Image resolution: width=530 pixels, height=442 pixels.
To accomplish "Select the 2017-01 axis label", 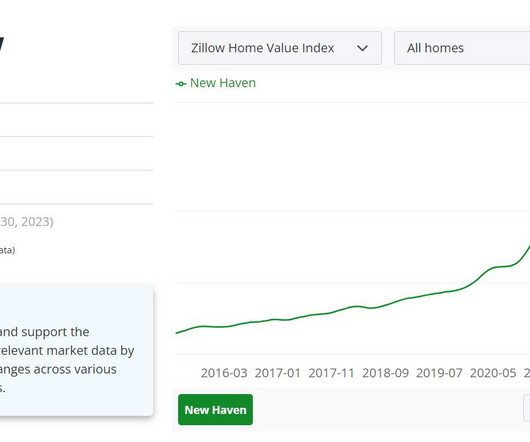I will [278, 373].
